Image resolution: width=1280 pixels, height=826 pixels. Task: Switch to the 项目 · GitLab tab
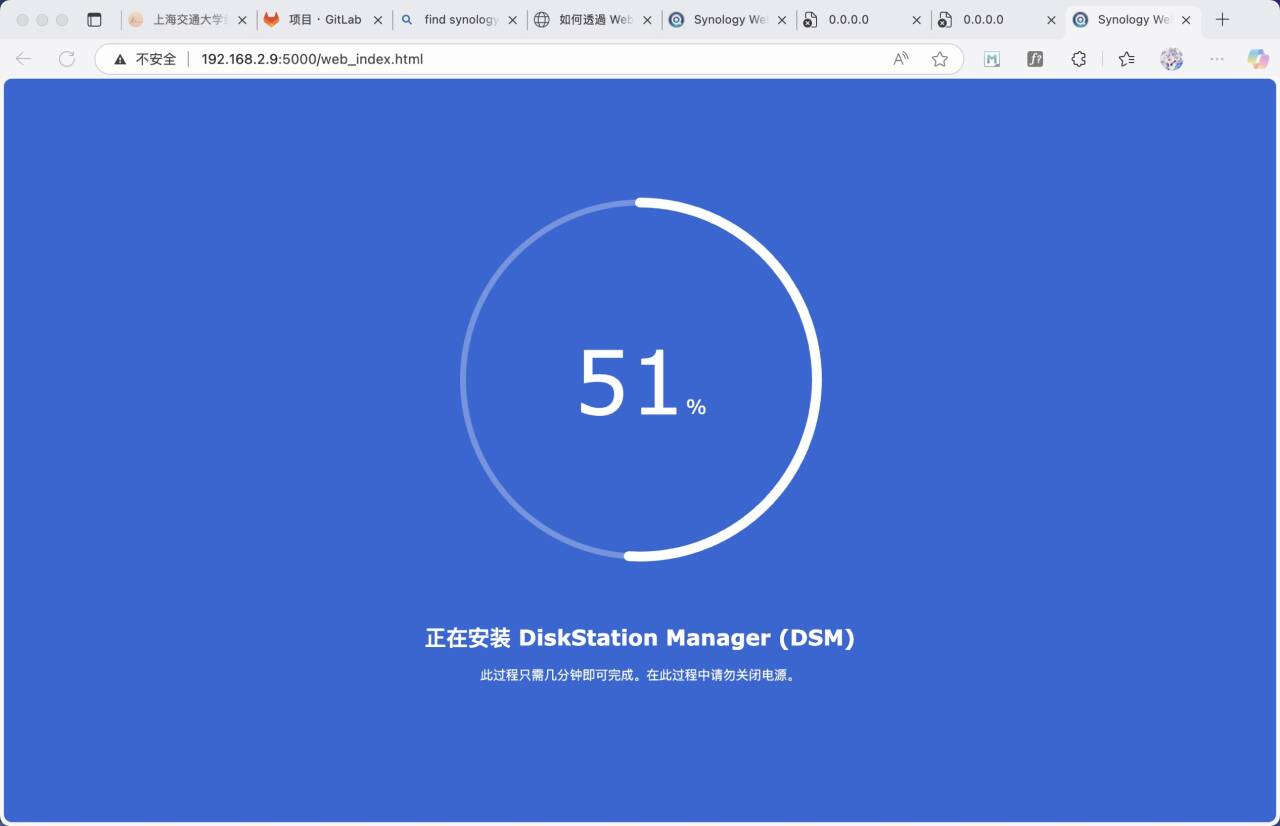(324, 20)
